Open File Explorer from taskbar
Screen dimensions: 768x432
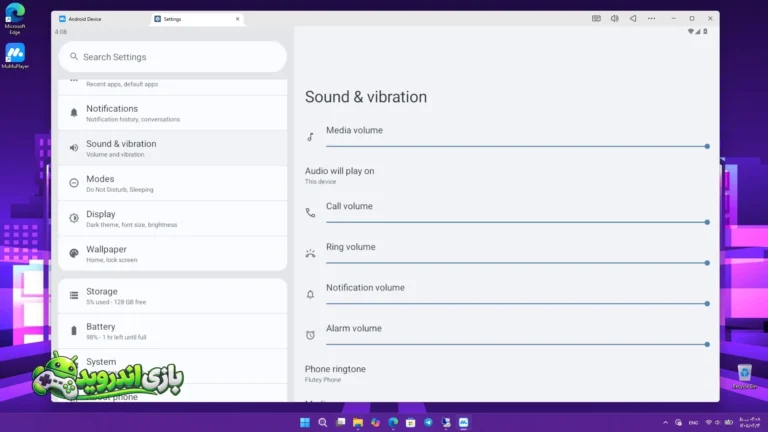(358, 422)
